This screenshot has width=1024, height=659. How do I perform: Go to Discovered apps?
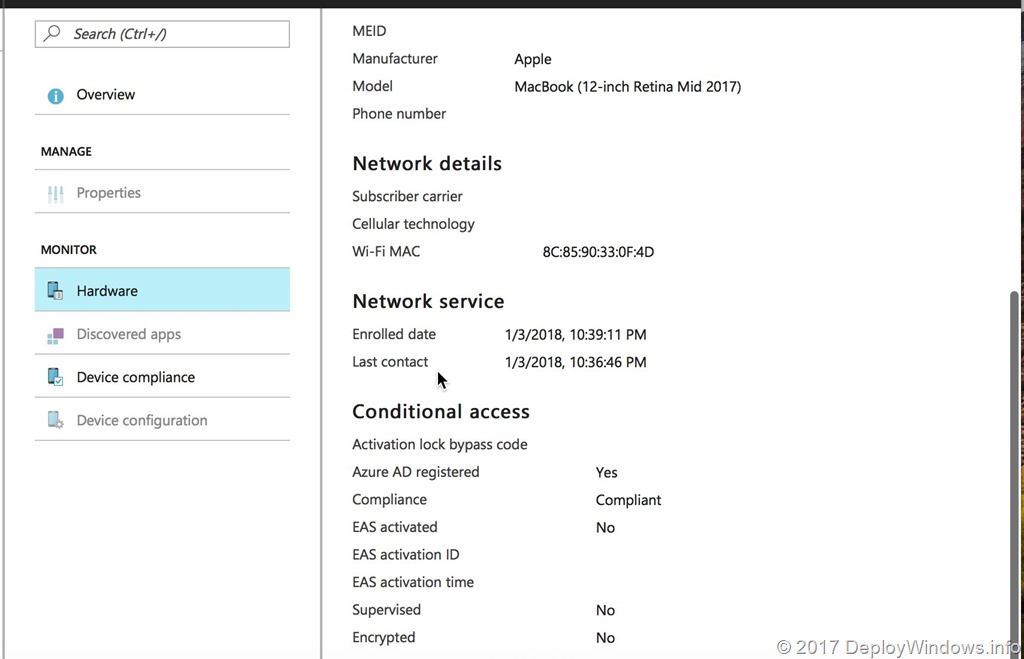point(129,335)
